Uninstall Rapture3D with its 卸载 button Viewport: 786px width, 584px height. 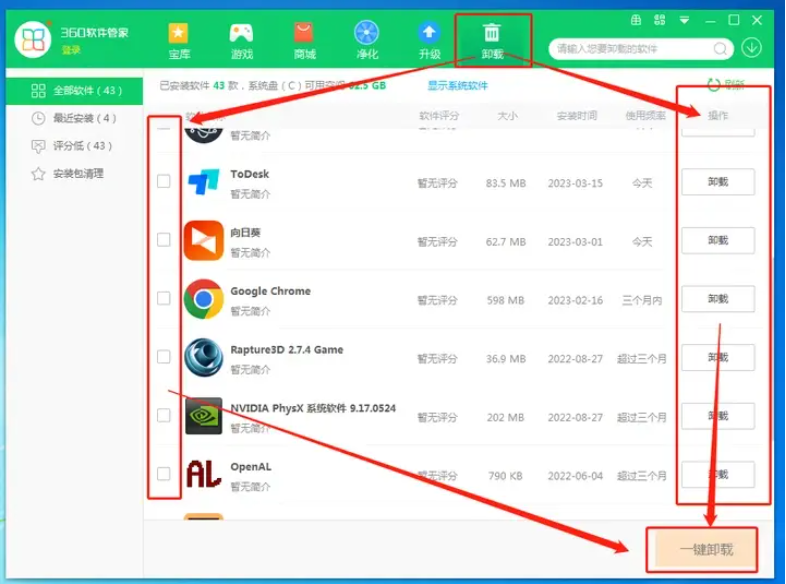718,357
